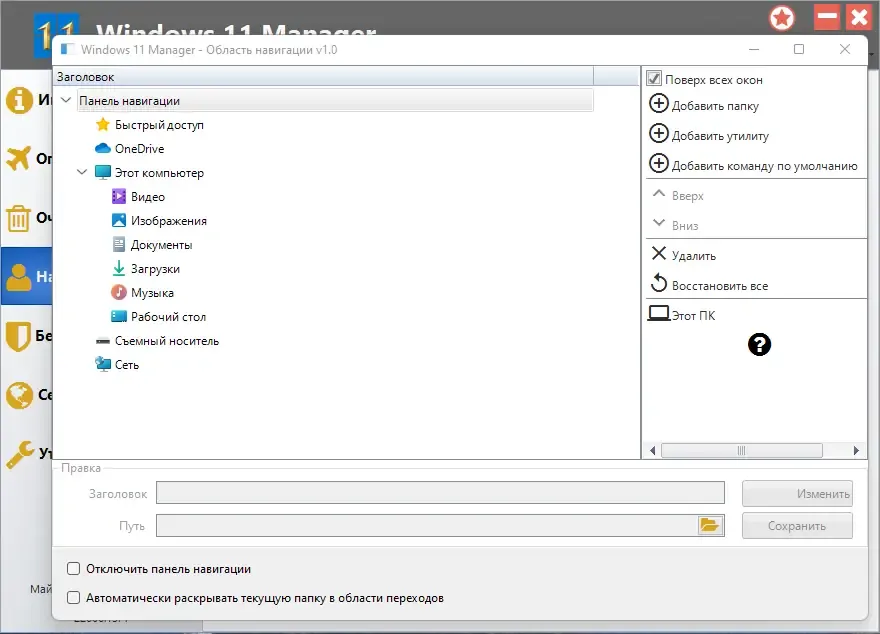This screenshot has width=880, height=634.
Task: Click the Заголовок text input field
Action: pos(440,493)
